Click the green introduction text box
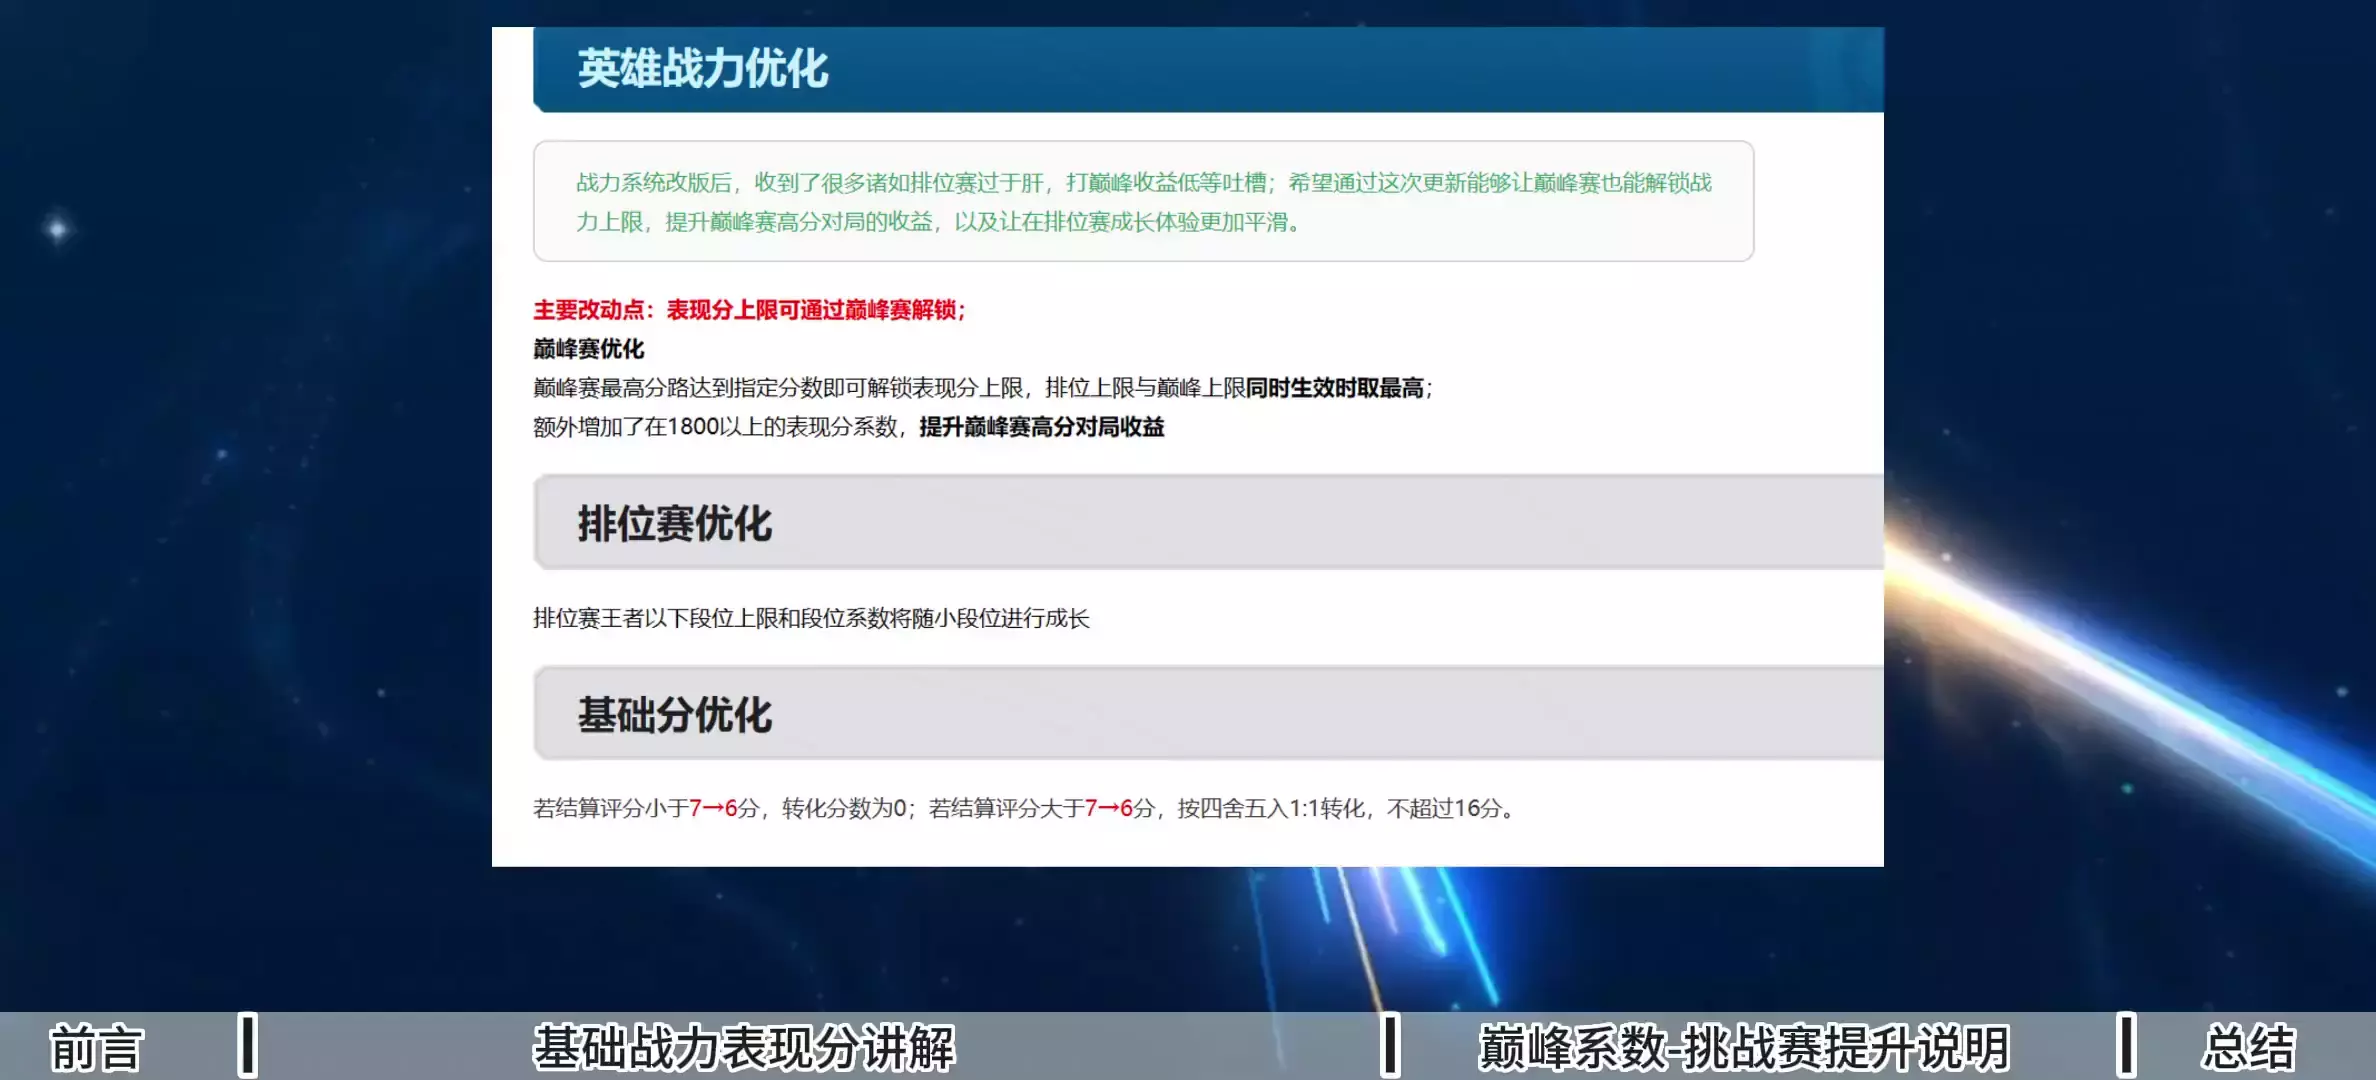This screenshot has height=1080, width=2376. [x=1143, y=201]
